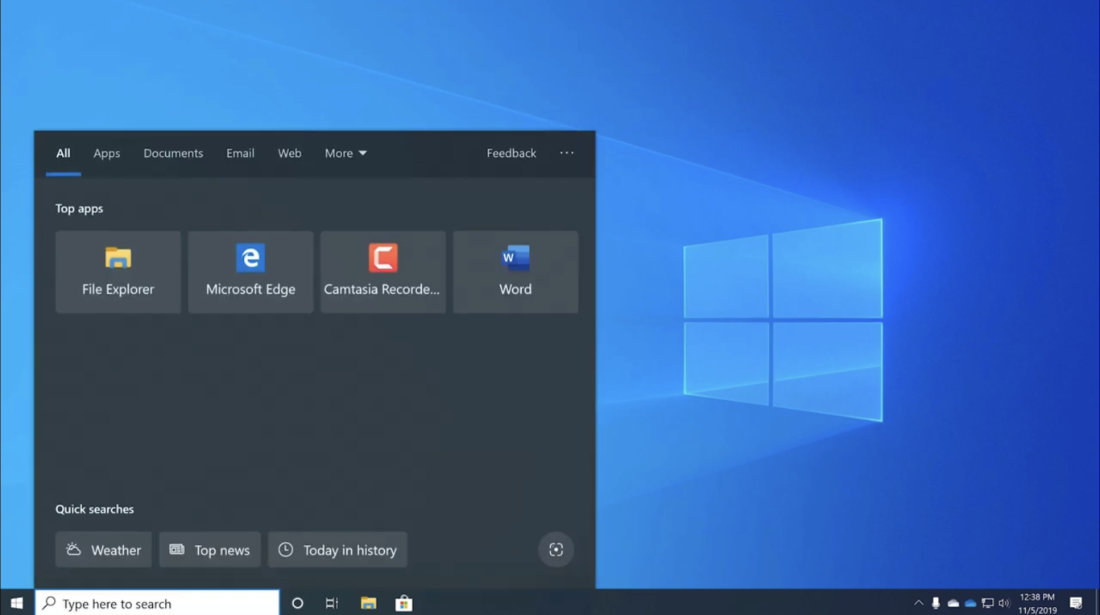Image resolution: width=1100 pixels, height=615 pixels.
Task: Switch to the Email tab
Action: 240,153
